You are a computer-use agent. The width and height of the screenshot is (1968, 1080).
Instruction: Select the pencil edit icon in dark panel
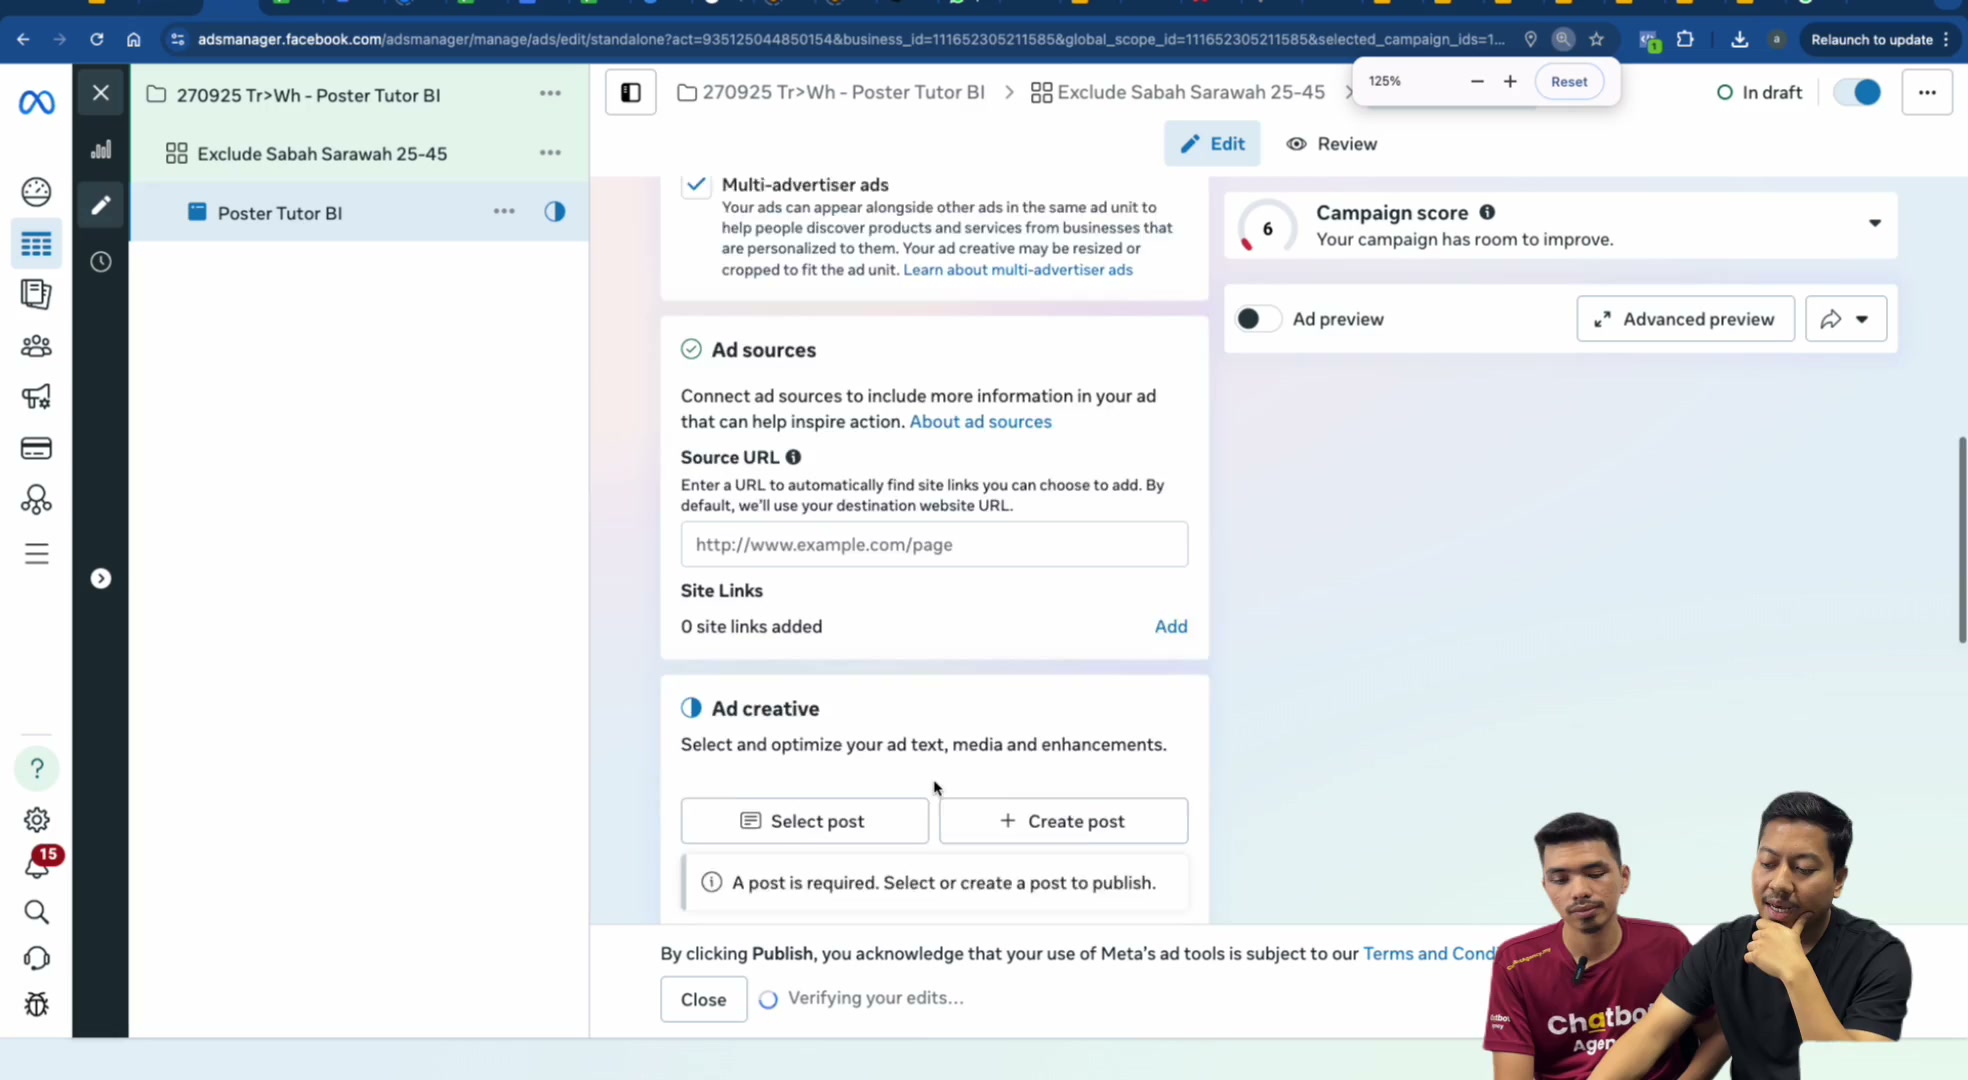click(101, 205)
